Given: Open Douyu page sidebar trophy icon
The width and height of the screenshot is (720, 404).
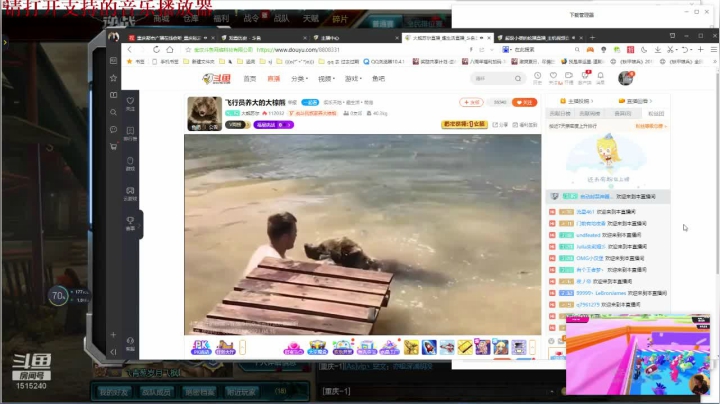Looking at the screenshot, I should pyautogui.click(x=130, y=223).
